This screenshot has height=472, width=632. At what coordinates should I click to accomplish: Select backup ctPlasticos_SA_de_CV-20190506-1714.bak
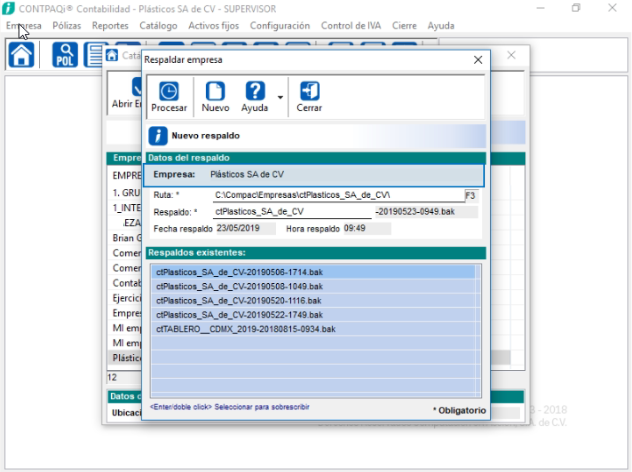(313, 272)
